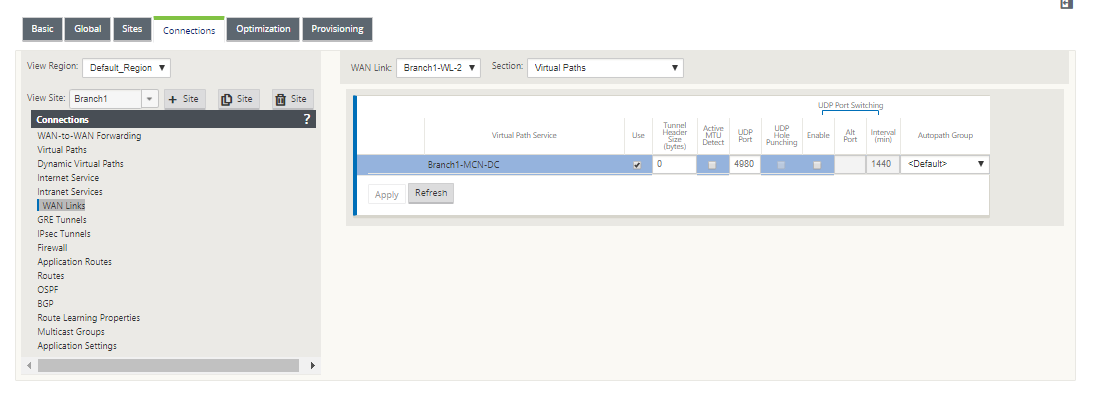Toggle Active MTU Detect checkbox
This screenshot has height=406, width=1104.
[713, 165]
